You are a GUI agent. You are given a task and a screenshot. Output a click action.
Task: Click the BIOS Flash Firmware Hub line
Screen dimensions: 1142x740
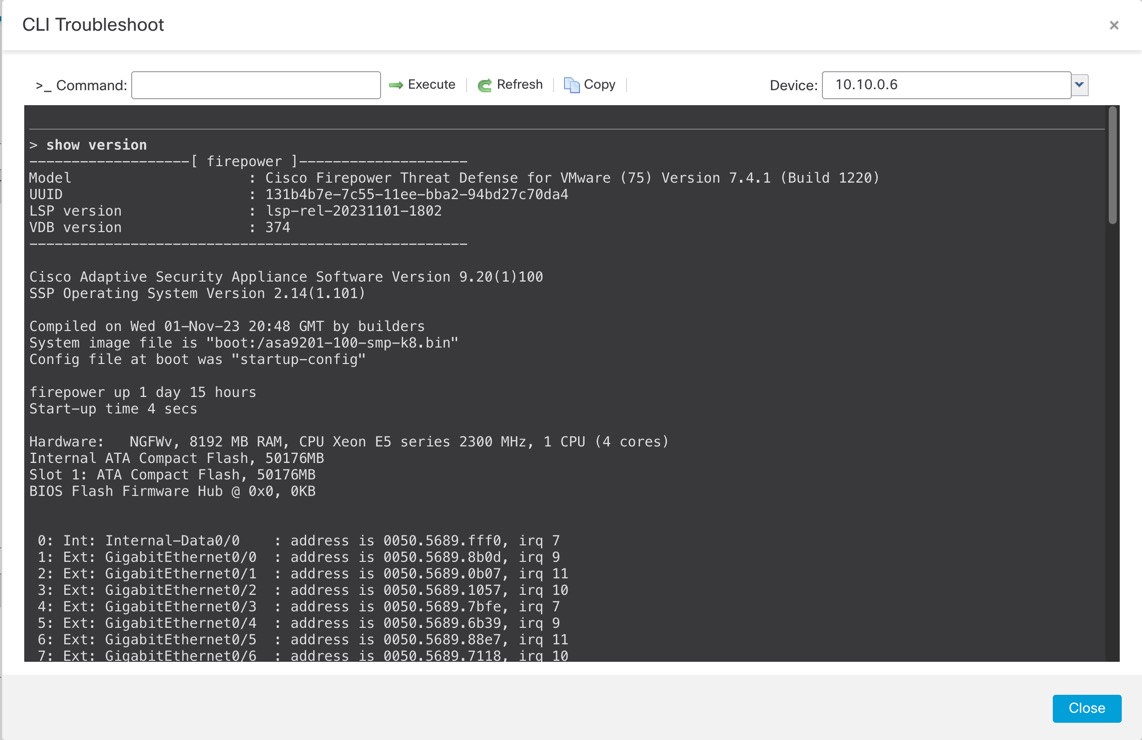173,492
